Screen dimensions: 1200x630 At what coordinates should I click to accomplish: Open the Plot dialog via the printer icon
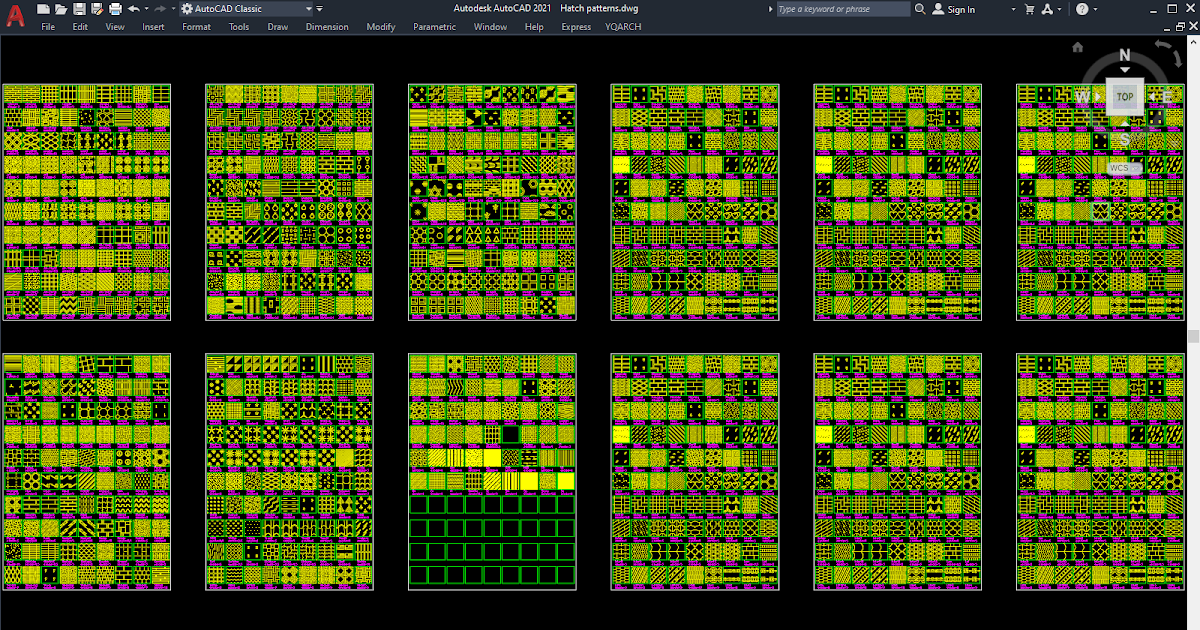tap(115, 8)
